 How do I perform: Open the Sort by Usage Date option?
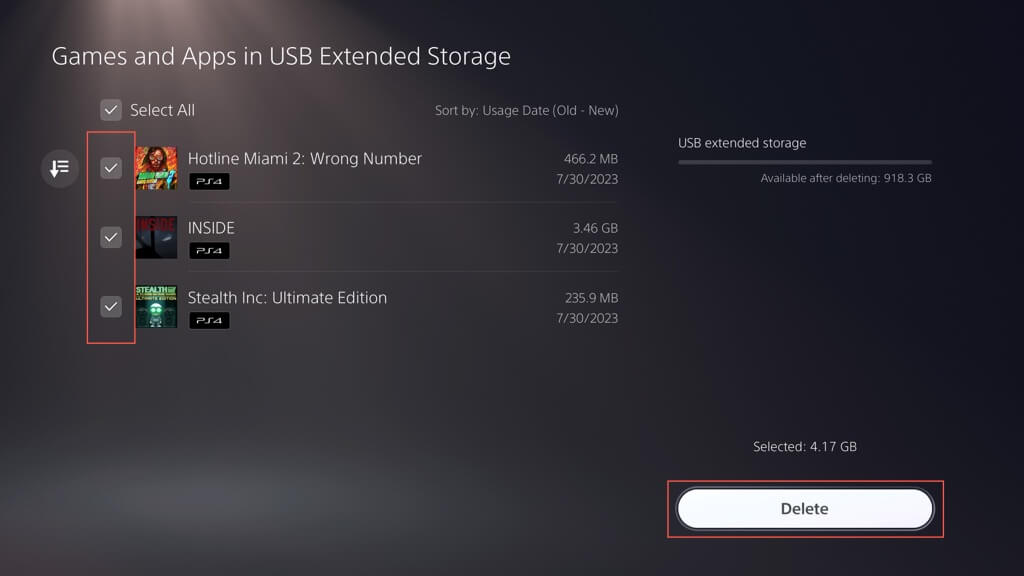[x=526, y=110]
